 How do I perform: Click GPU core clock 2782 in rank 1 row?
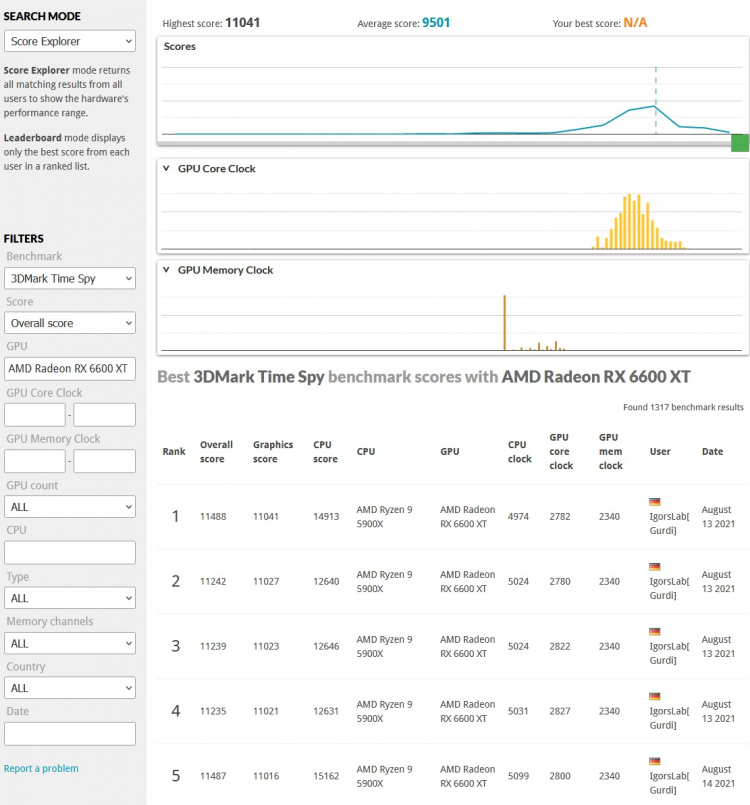pos(560,516)
